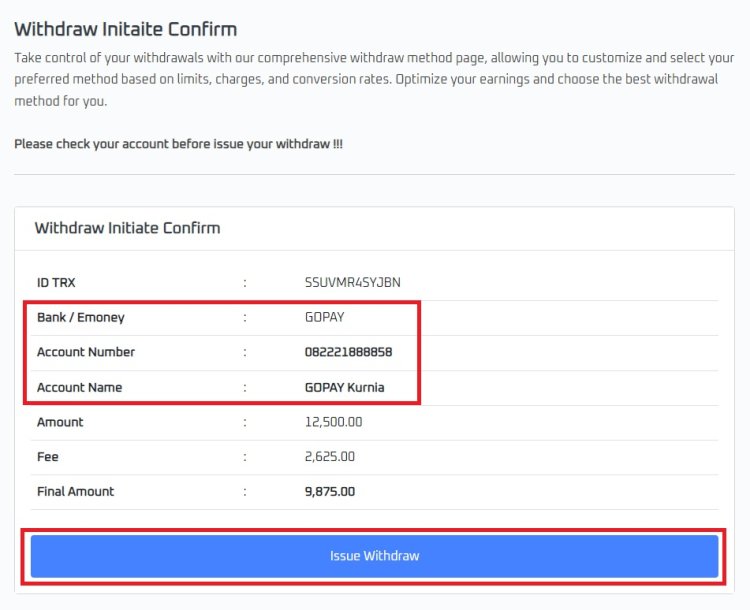Click the Bank / Emoney label
This screenshot has width=750, height=610.
(x=81, y=318)
